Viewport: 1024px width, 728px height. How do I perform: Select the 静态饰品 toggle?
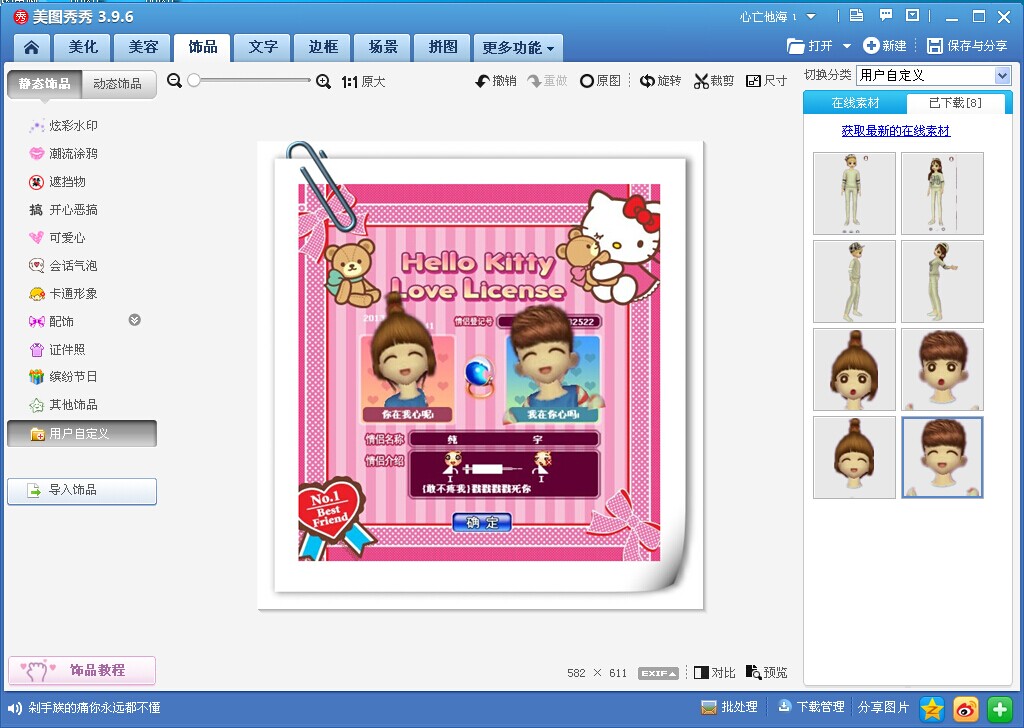pyautogui.click(x=44, y=84)
